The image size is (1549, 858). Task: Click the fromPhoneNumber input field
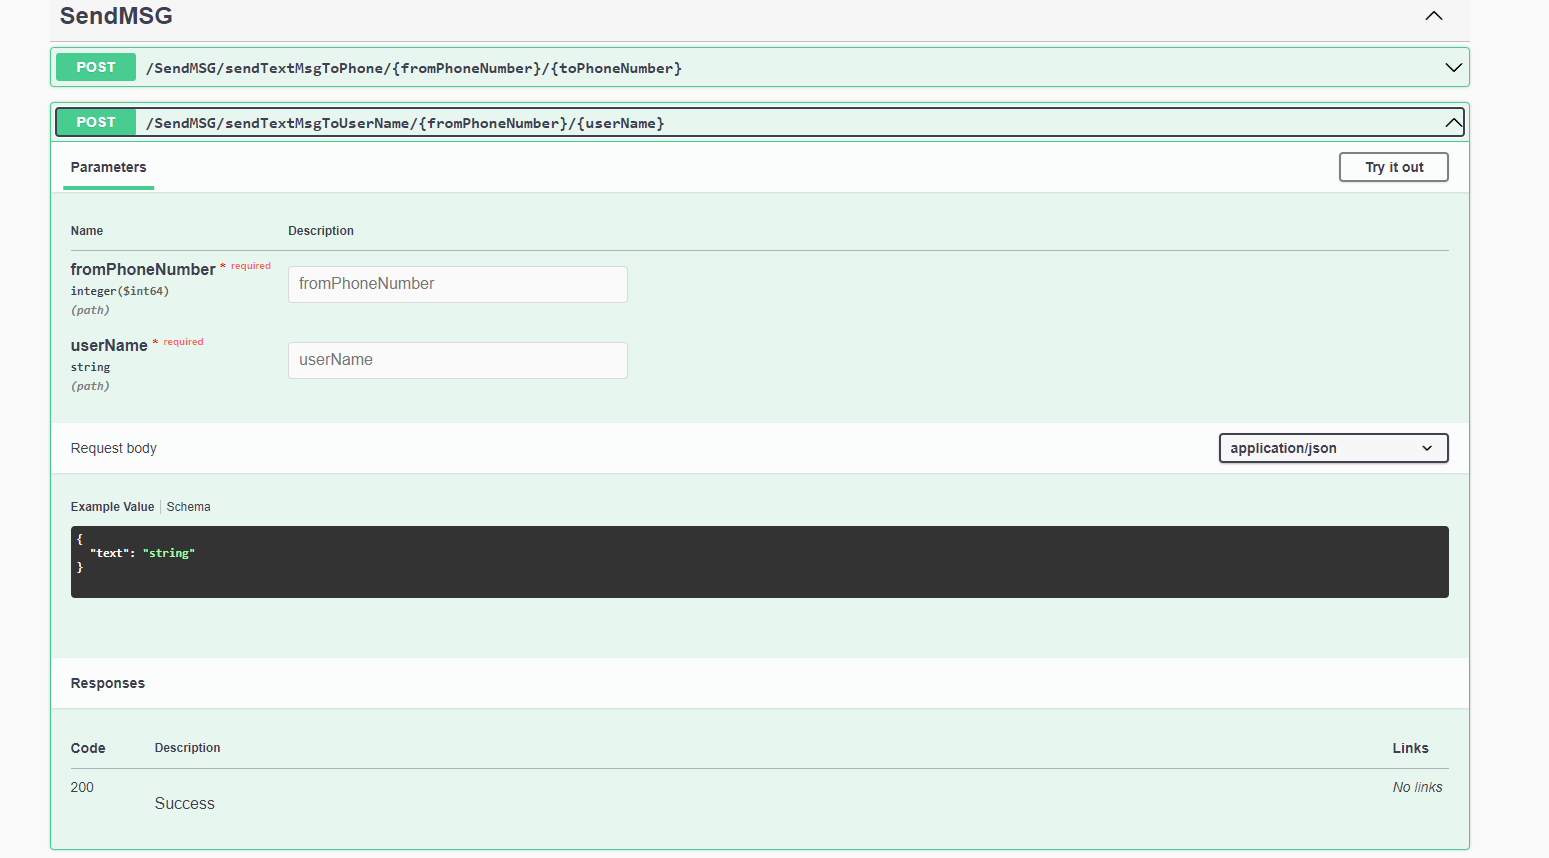pos(457,284)
